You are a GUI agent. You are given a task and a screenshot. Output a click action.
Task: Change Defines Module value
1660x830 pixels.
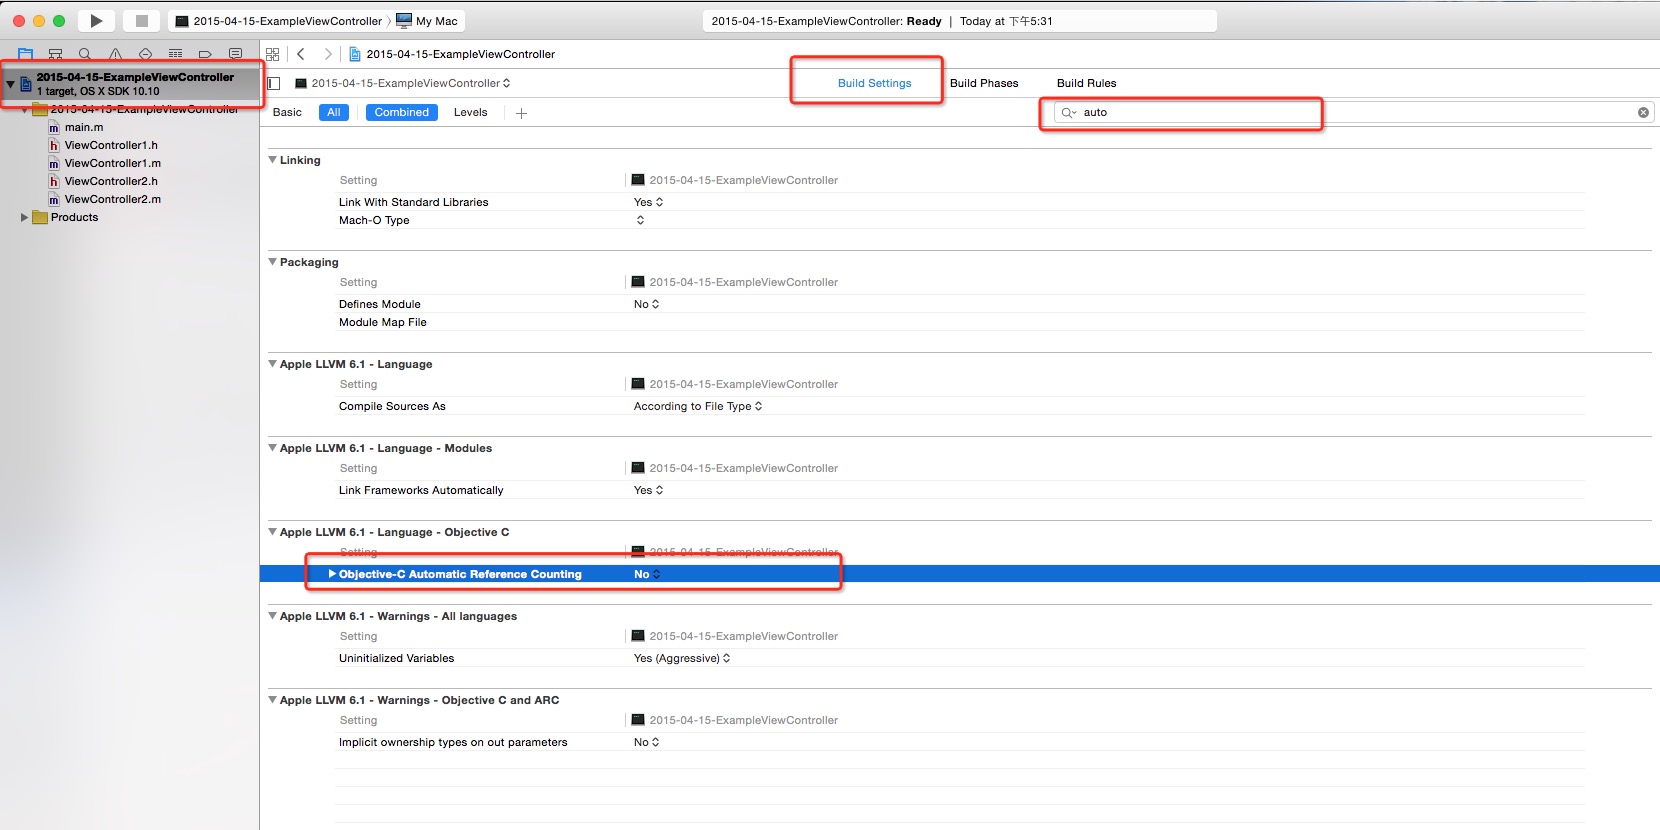pyautogui.click(x=646, y=304)
